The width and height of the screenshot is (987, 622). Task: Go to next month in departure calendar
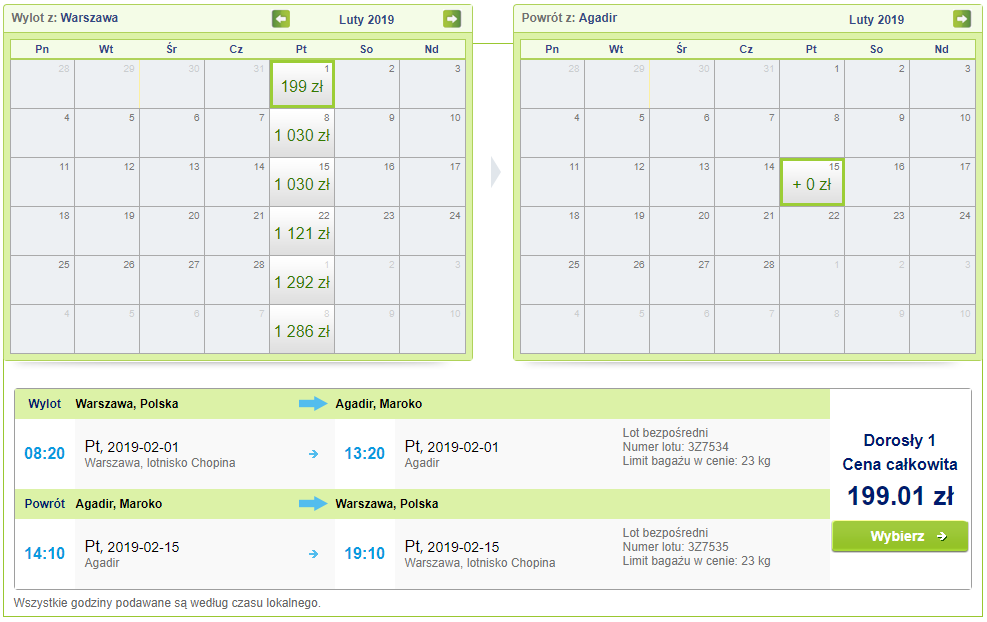[452, 19]
